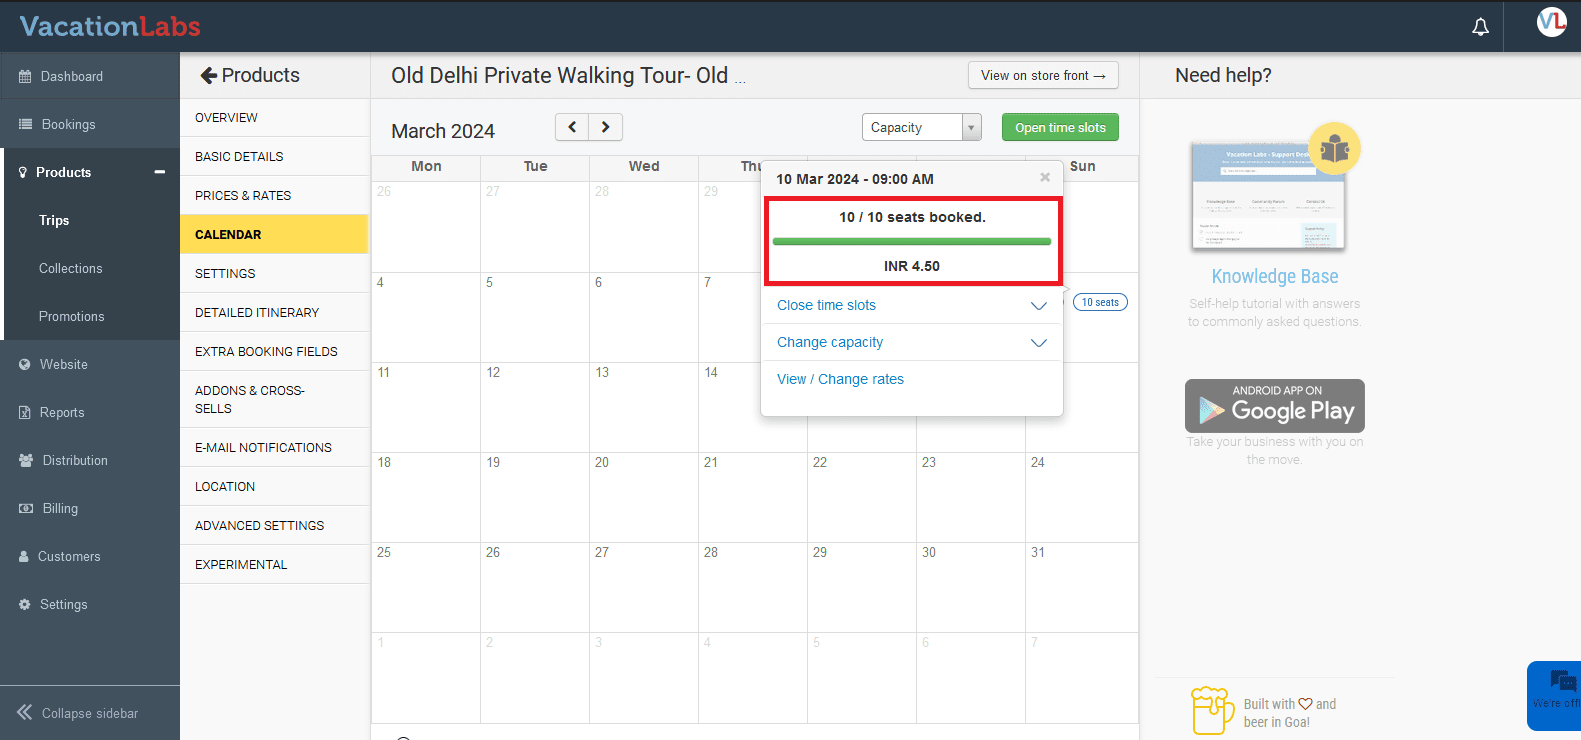Click the 10 seats badge on calendar
This screenshot has height=740, width=1581.
pos(1100,302)
